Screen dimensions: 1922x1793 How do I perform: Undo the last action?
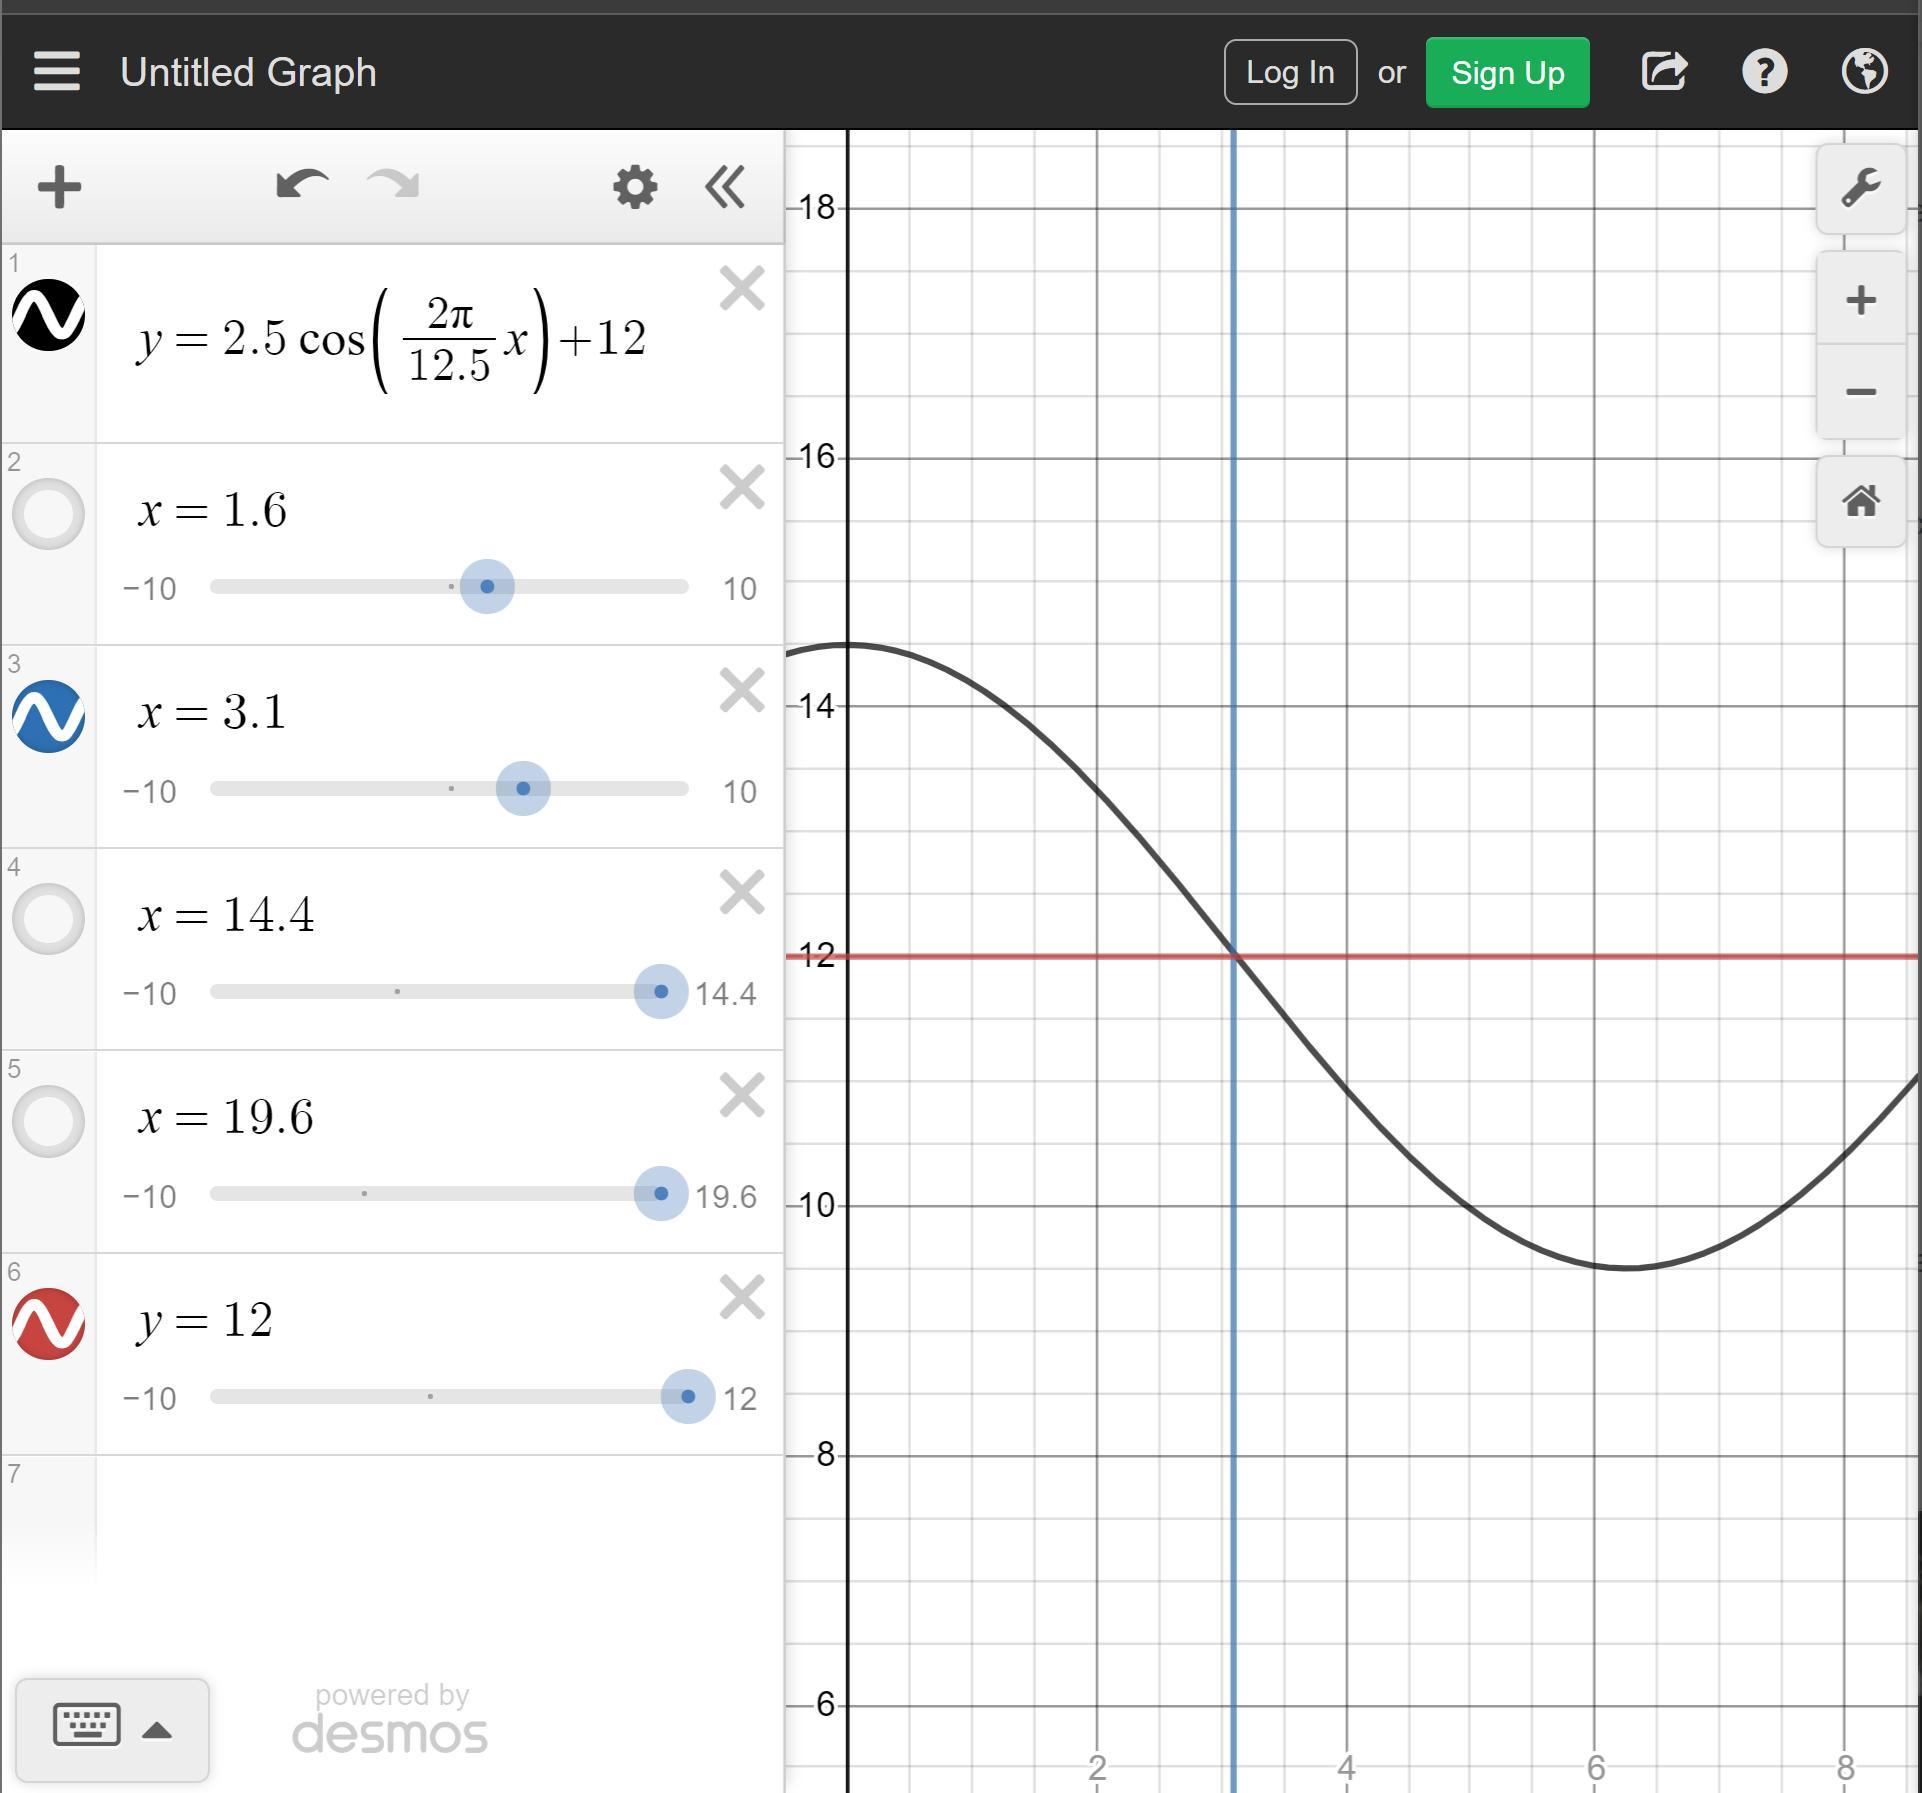(x=302, y=185)
